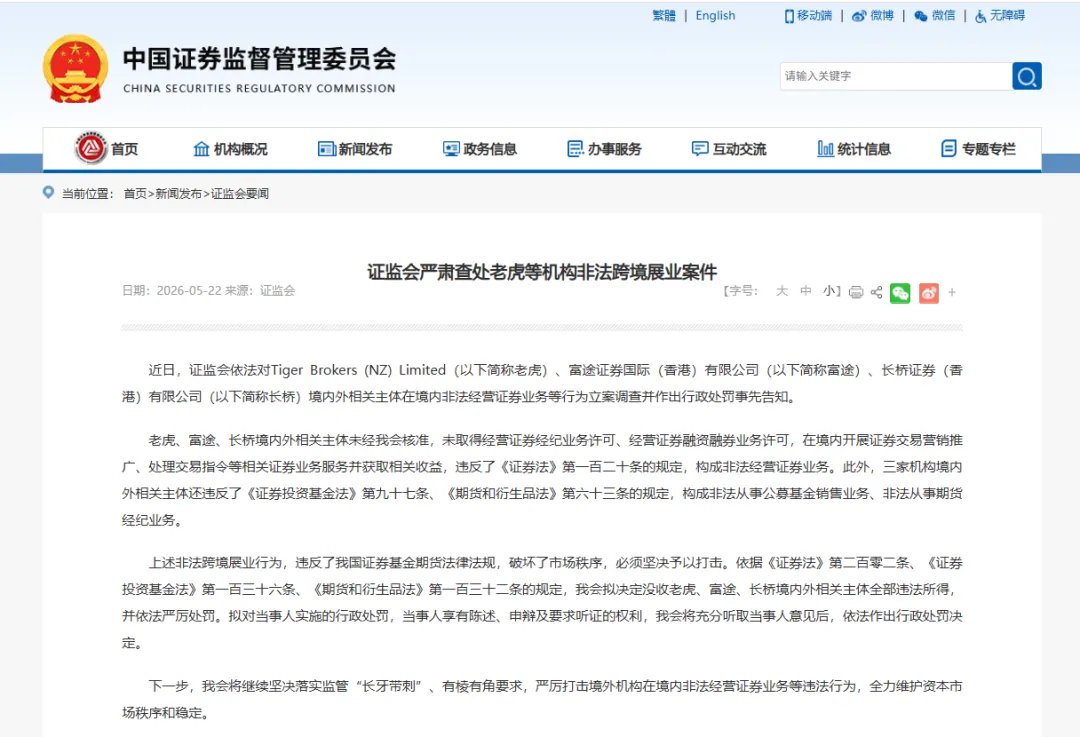Viewport: 1080px width, 737px height.
Task: Click the document icon of 专题专栏
Action: point(949,149)
